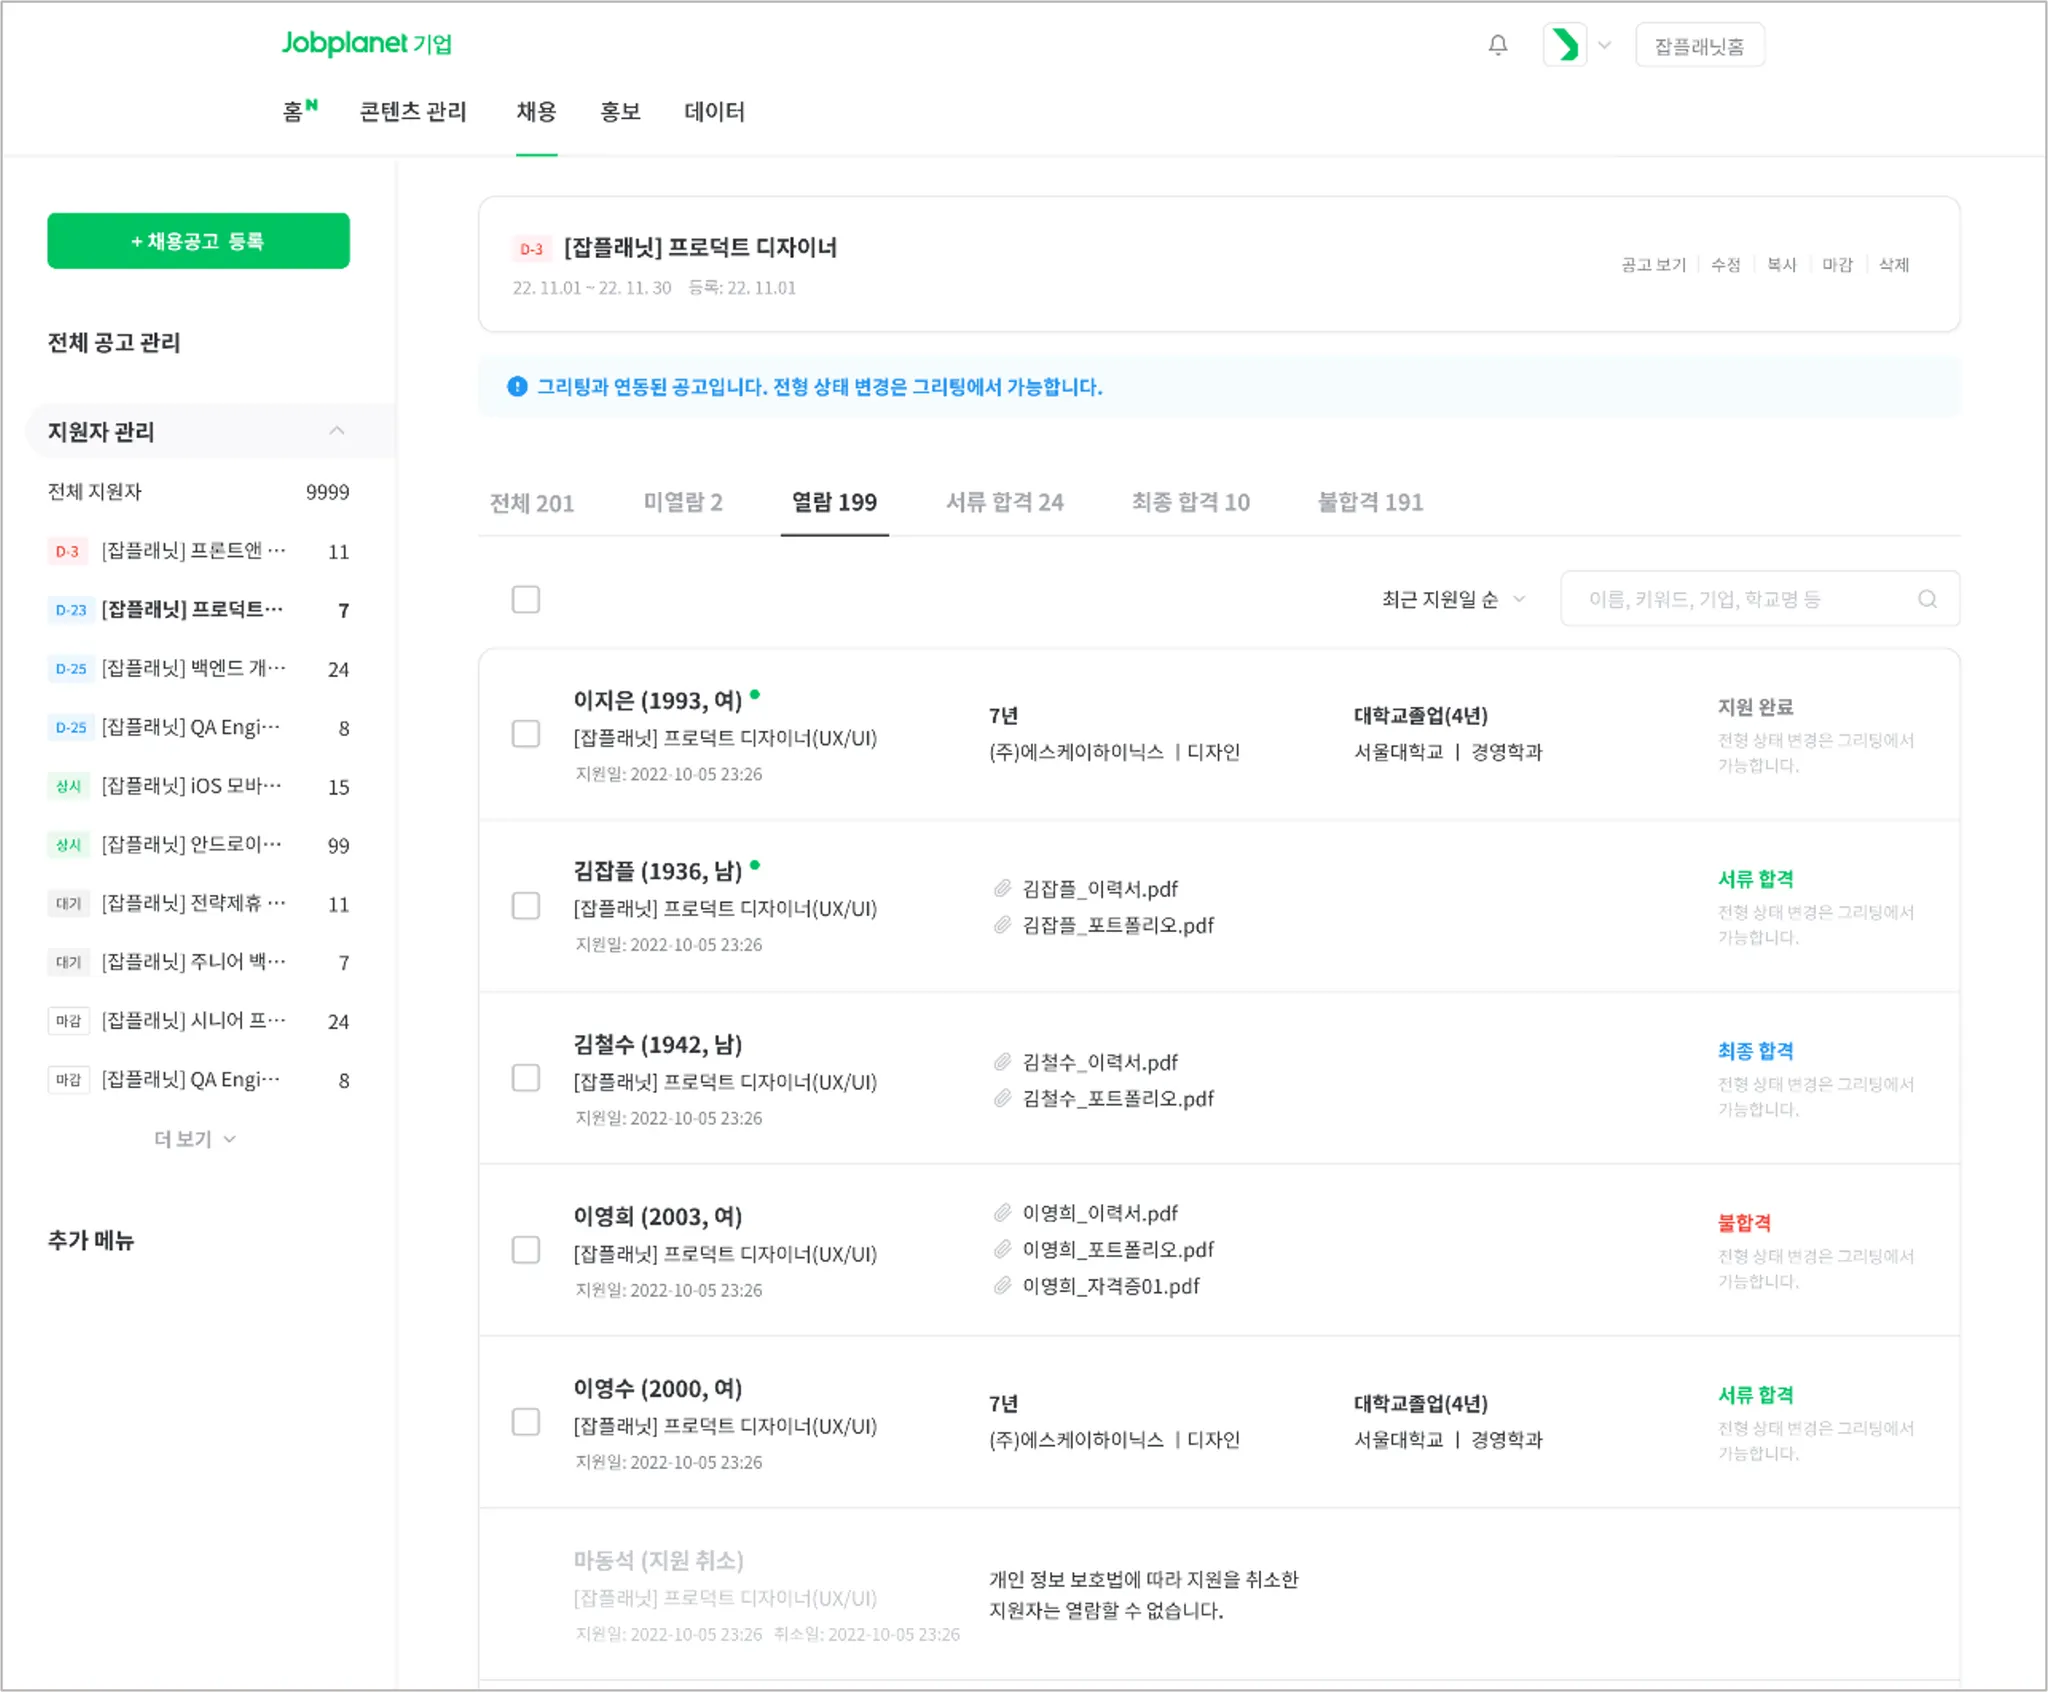The image size is (2048, 1692).
Task: Click the notification bell icon
Action: pyautogui.click(x=1497, y=45)
